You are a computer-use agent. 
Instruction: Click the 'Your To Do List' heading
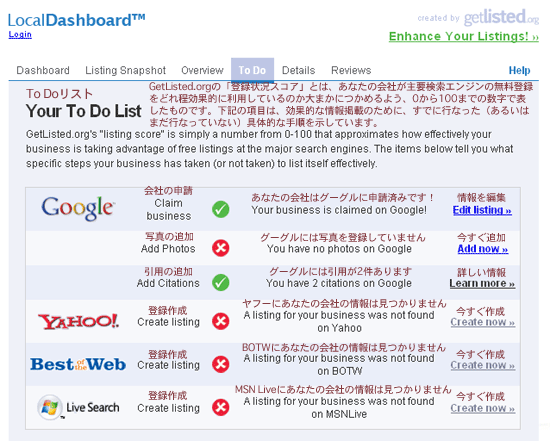coord(83,111)
